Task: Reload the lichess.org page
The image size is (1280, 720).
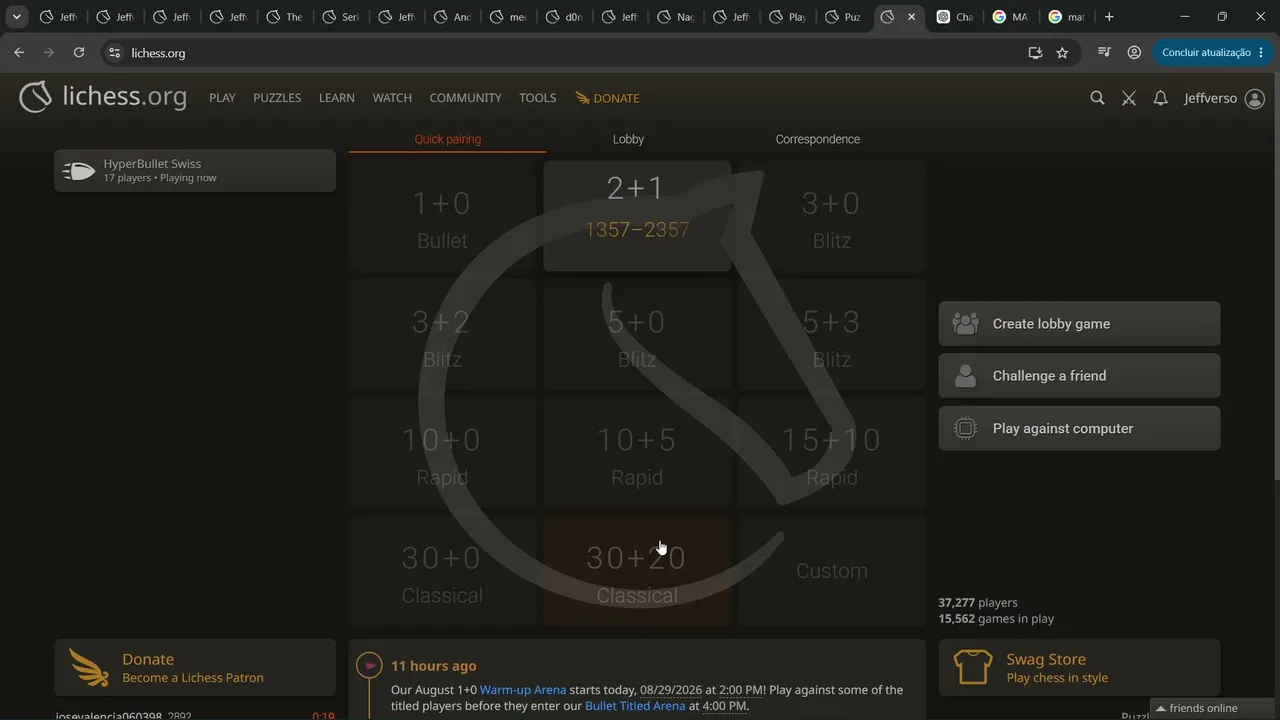Action: tap(79, 53)
